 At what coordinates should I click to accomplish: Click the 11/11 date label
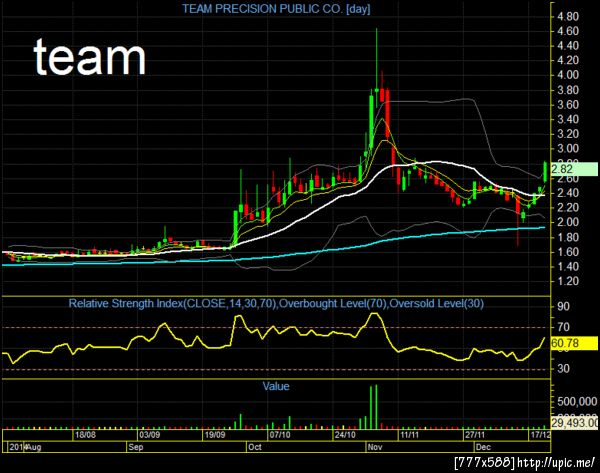click(409, 435)
